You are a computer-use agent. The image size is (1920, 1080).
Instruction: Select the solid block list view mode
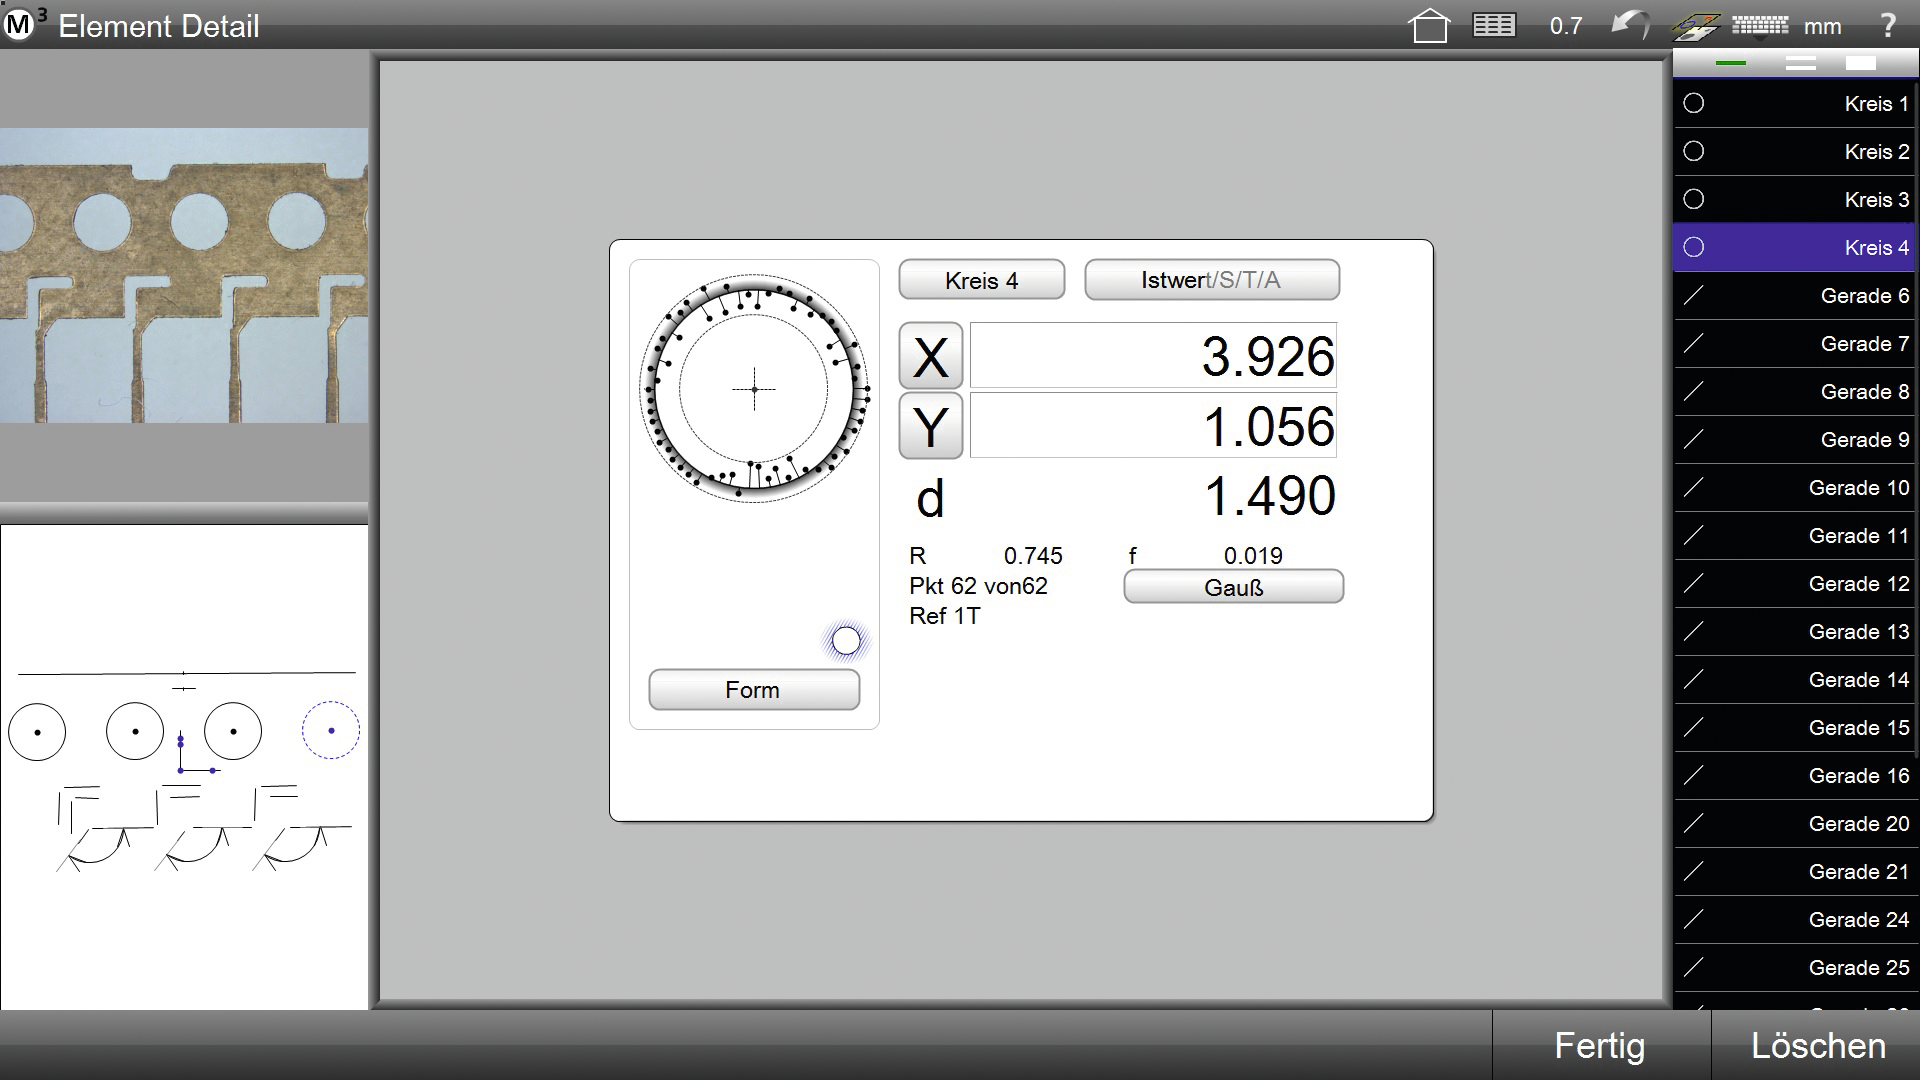(1861, 63)
